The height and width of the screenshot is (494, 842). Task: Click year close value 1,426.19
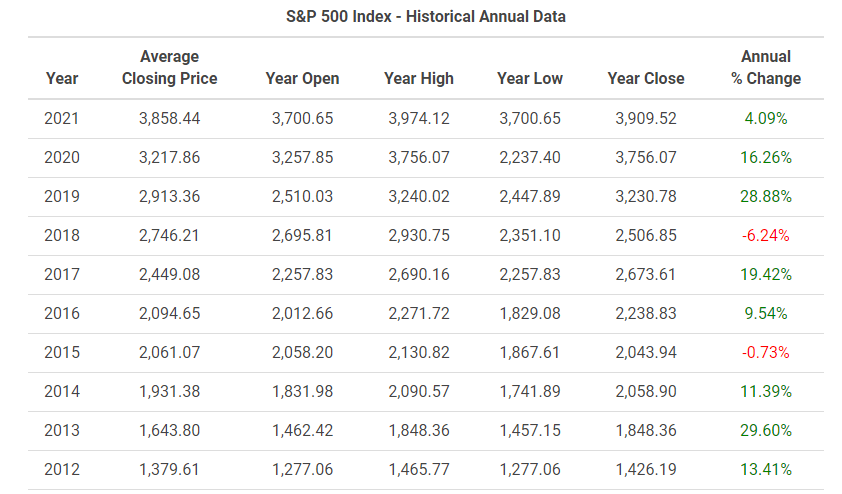click(646, 469)
